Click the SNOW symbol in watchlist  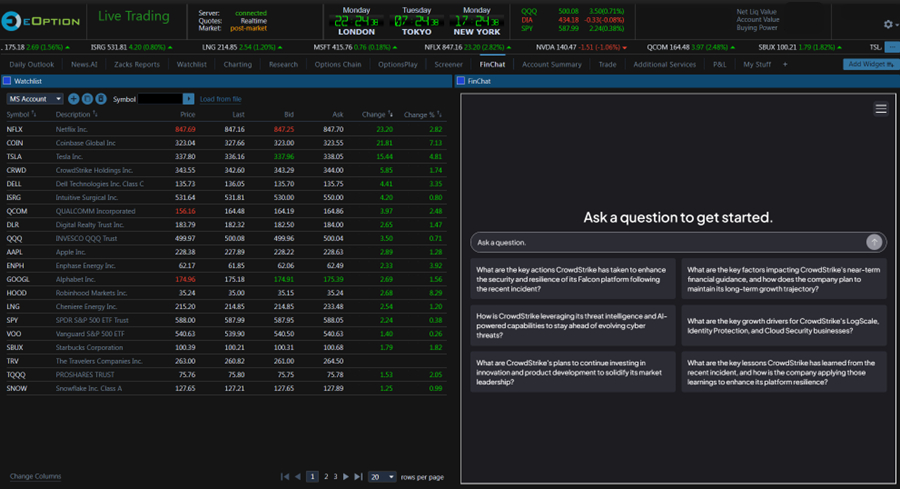click(16, 389)
